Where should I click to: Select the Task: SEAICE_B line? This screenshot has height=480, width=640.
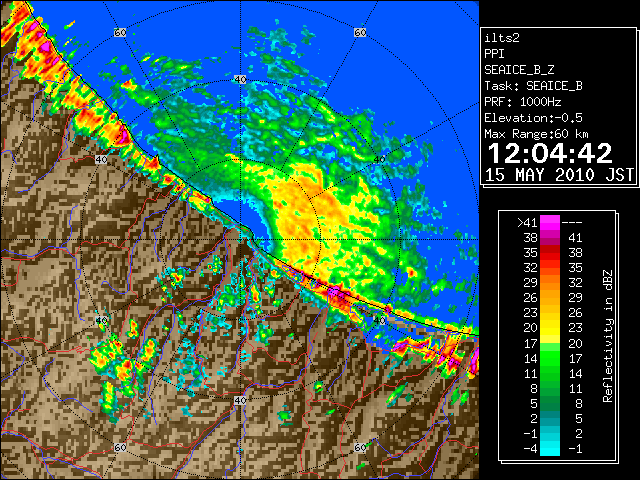533,86
